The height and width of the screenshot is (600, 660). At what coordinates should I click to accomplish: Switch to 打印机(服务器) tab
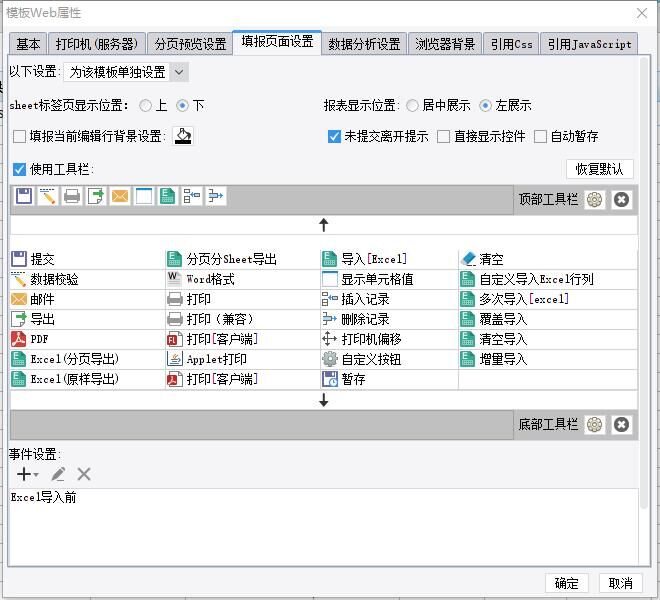(x=97, y=44)
